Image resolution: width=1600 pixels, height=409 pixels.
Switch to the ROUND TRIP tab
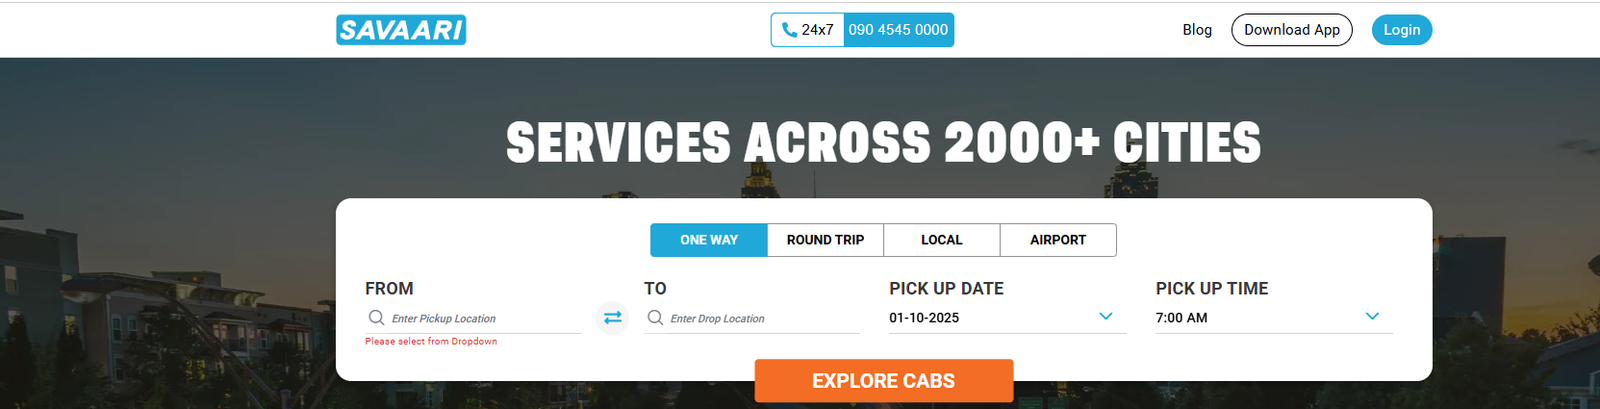coord(825,240)
